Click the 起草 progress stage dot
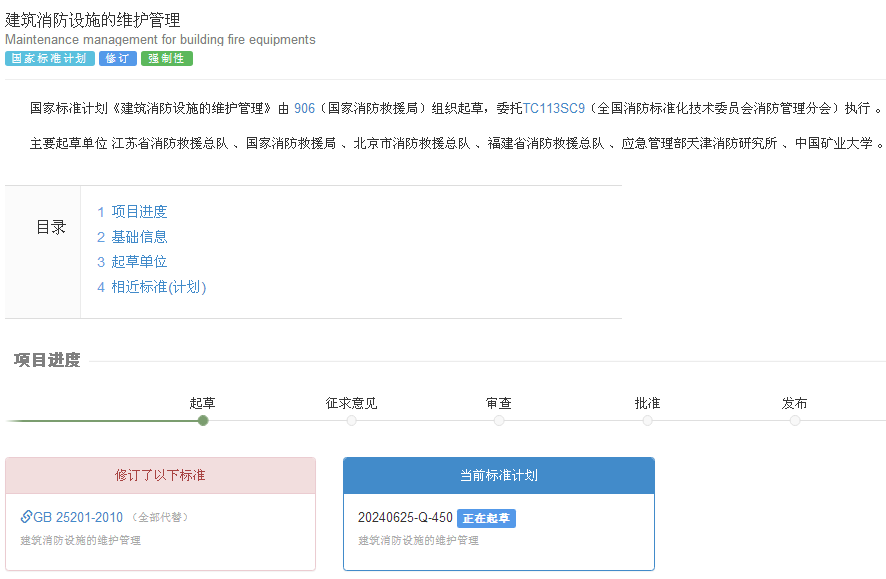This screenshot has width=886, height=579. click(x=203, y=421)
